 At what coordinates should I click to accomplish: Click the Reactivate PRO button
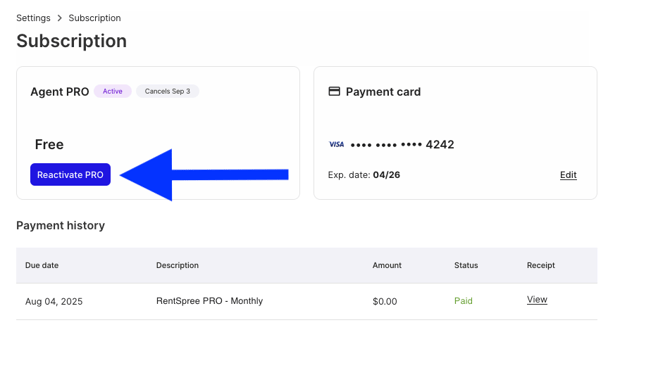click(x=70, y=174)
